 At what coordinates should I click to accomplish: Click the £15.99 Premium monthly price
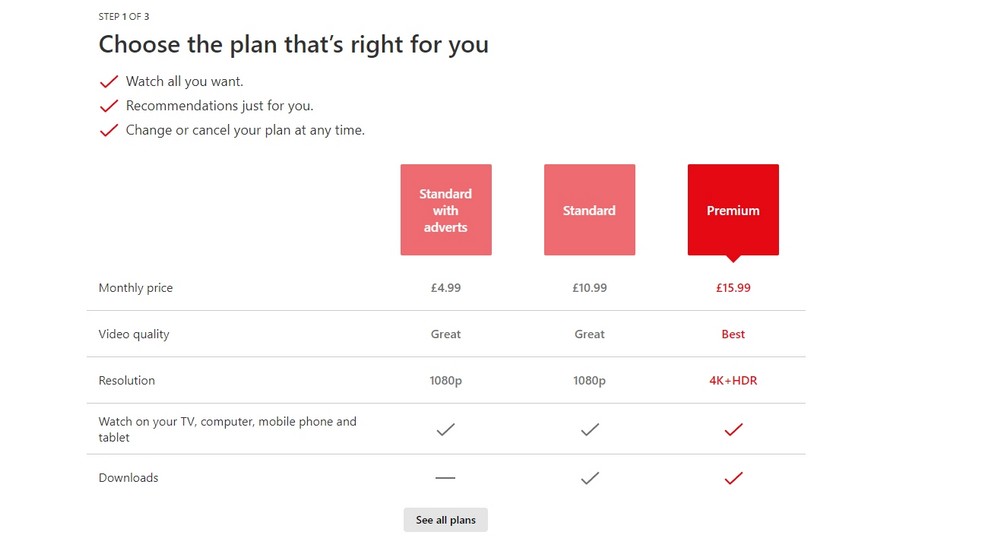[x=733, y=288]
